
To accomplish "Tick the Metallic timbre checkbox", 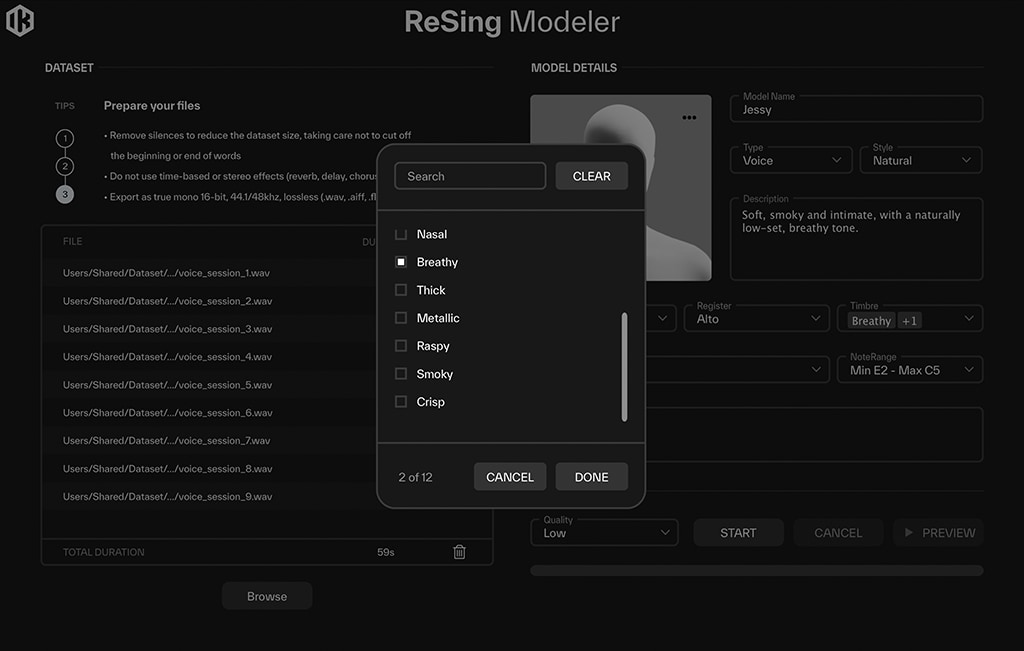I will click(401, 317).
